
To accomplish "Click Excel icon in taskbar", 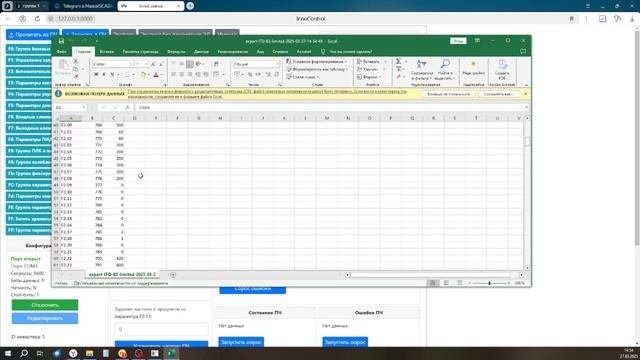I will (171, 353).
